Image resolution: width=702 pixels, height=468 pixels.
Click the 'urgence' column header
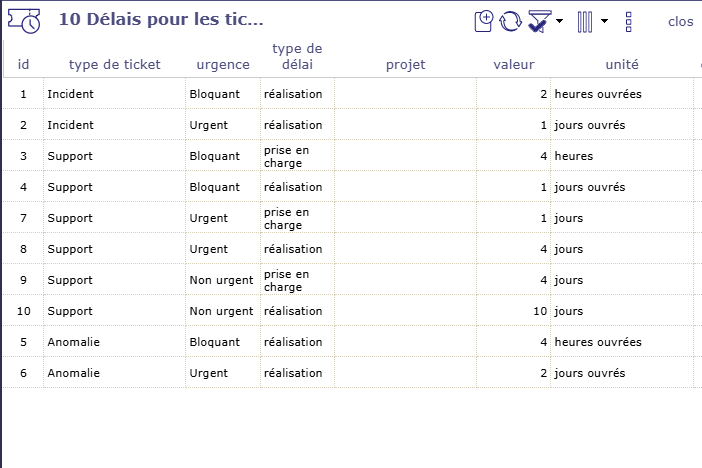click(223, 64)
